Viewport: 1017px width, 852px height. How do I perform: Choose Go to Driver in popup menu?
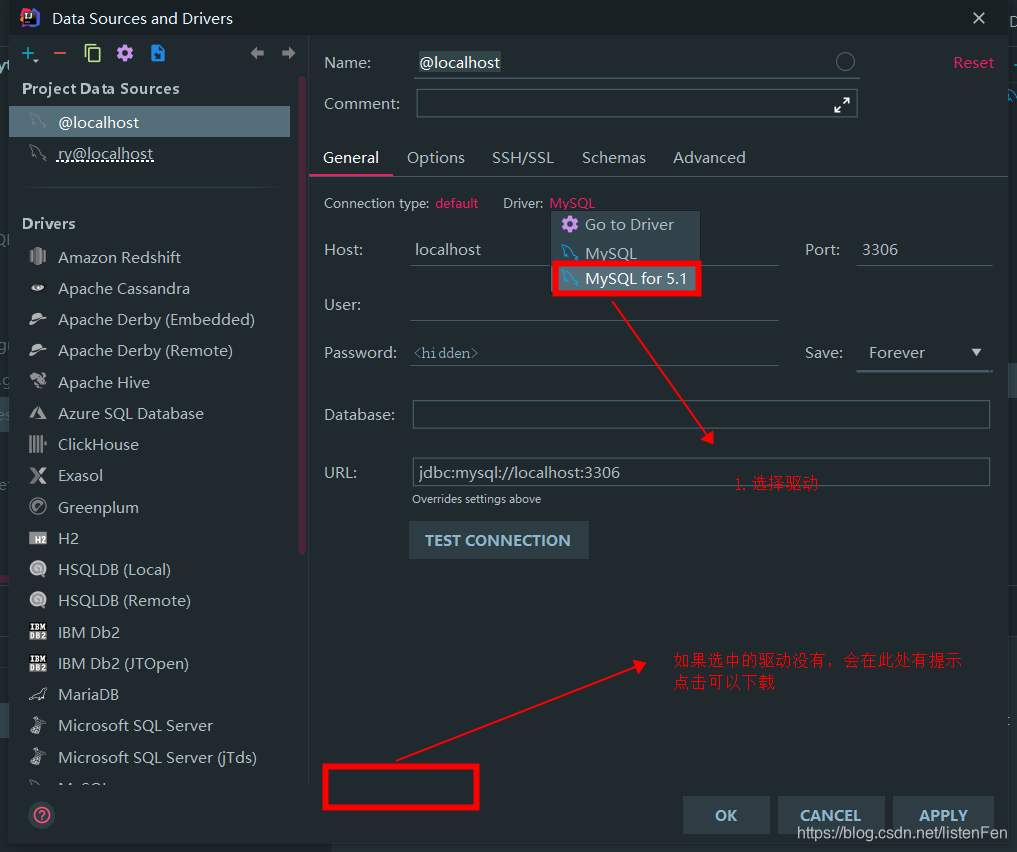(626, 225)
